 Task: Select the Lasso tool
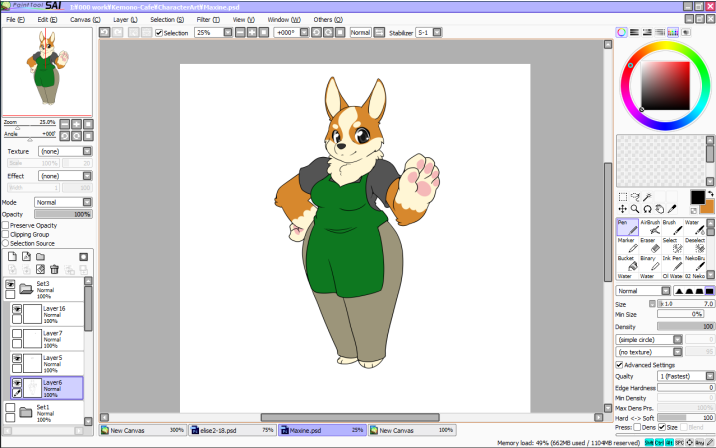635,197
